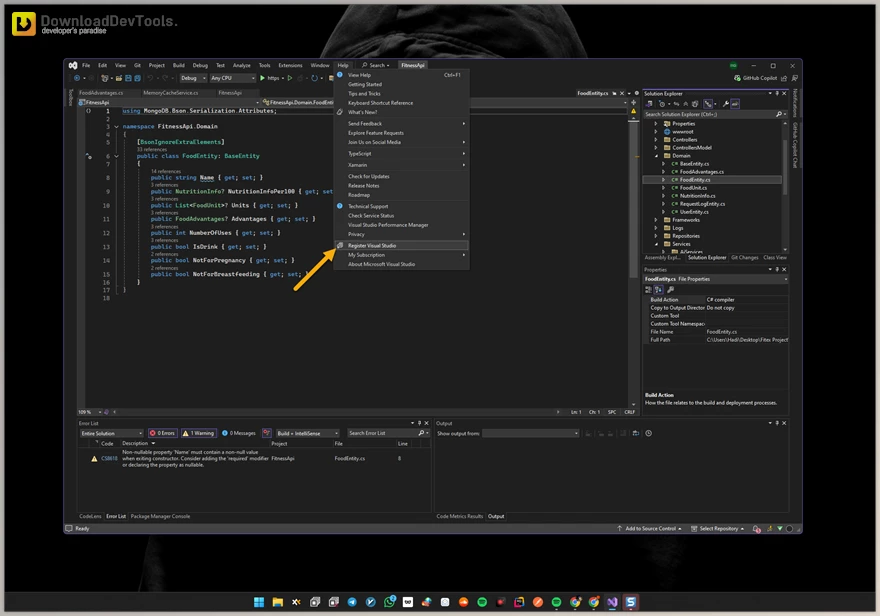This screenshot has height=616, width=880.
Task: Collapse all items in Solution Explorer
Action: pos(686,103)
